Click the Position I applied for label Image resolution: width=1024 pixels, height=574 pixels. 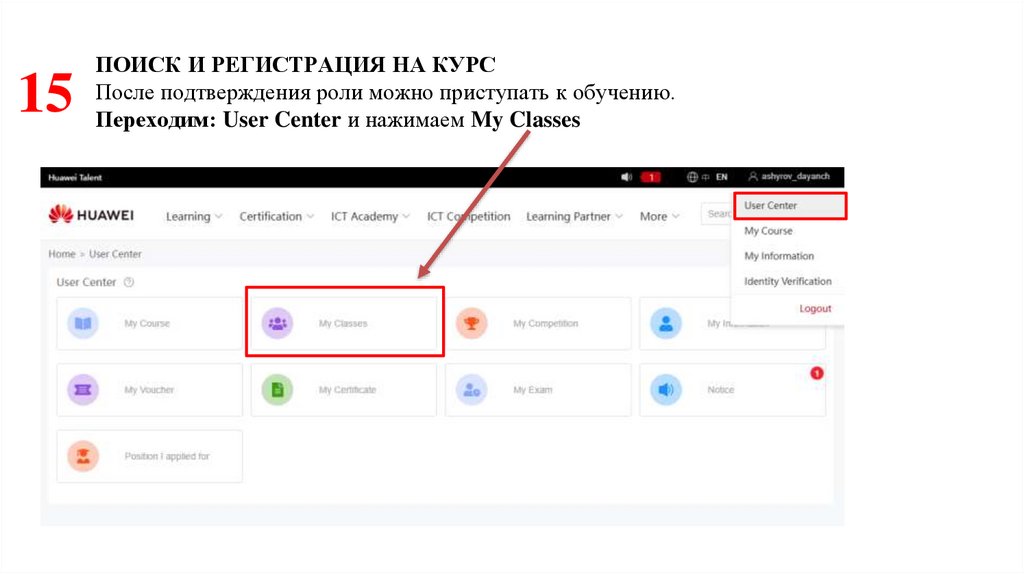coord(167,456)
